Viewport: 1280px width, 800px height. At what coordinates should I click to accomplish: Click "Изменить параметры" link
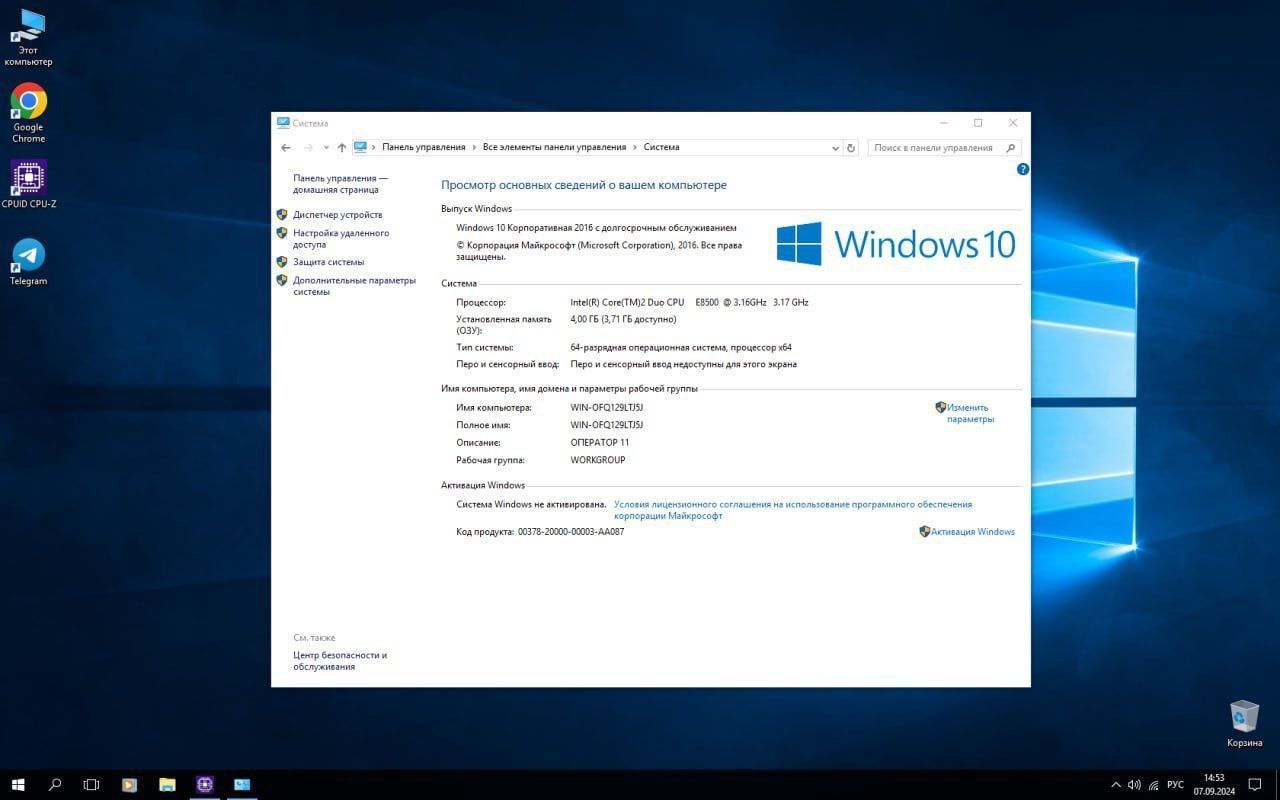pos(970,414)
